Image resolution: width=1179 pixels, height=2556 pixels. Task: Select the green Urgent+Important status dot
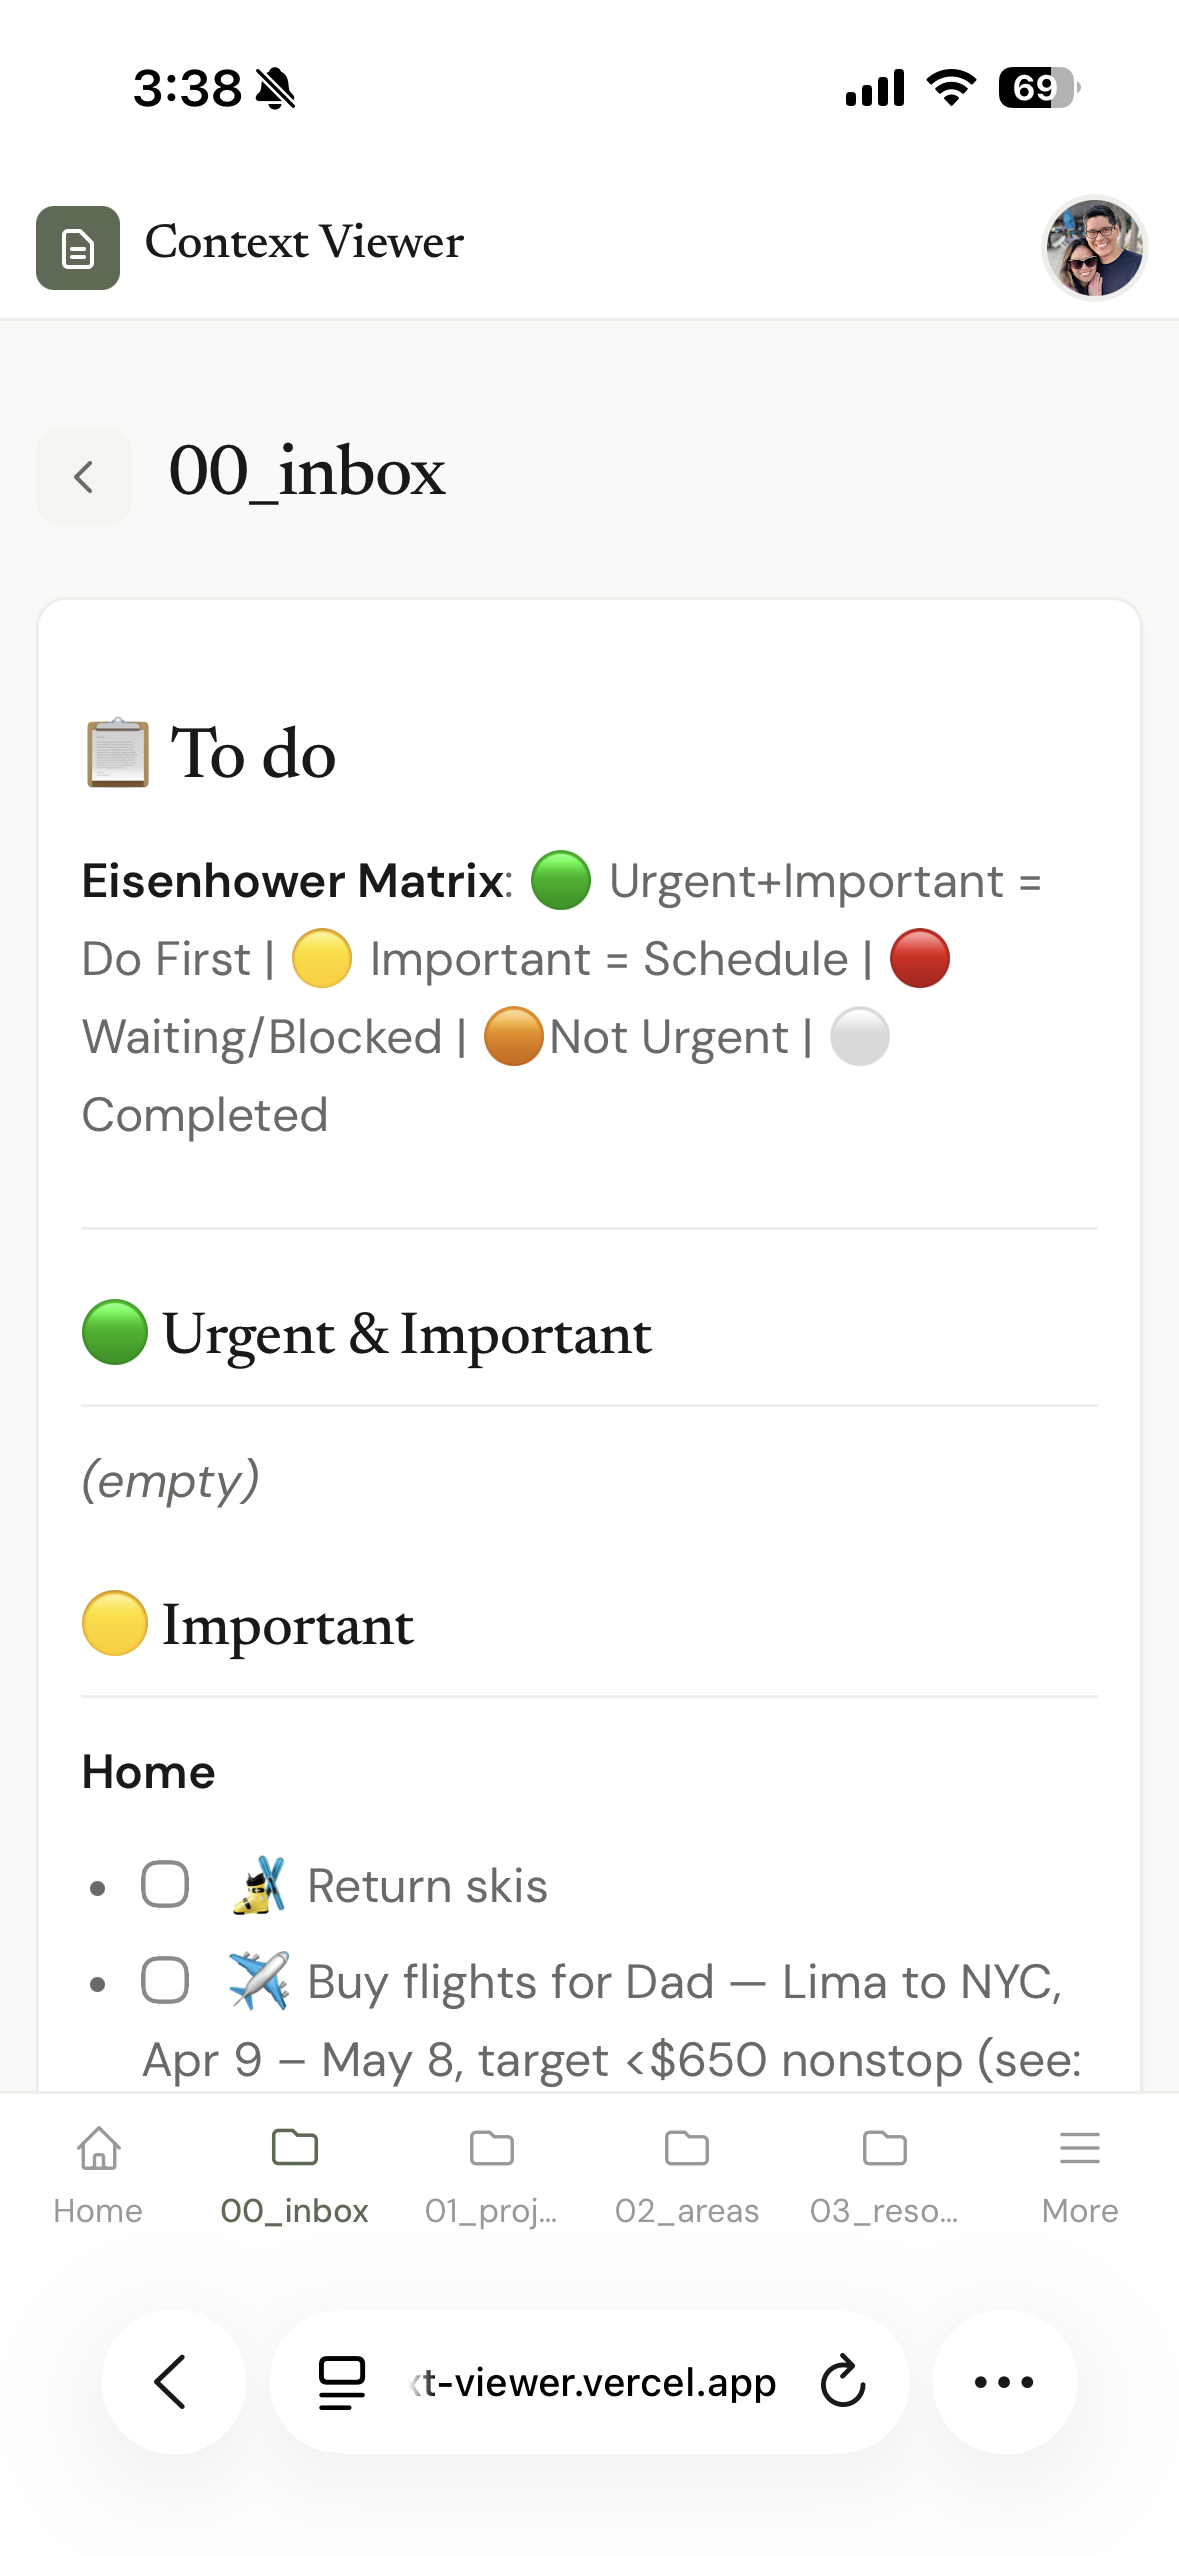click(x=560, y=881)
